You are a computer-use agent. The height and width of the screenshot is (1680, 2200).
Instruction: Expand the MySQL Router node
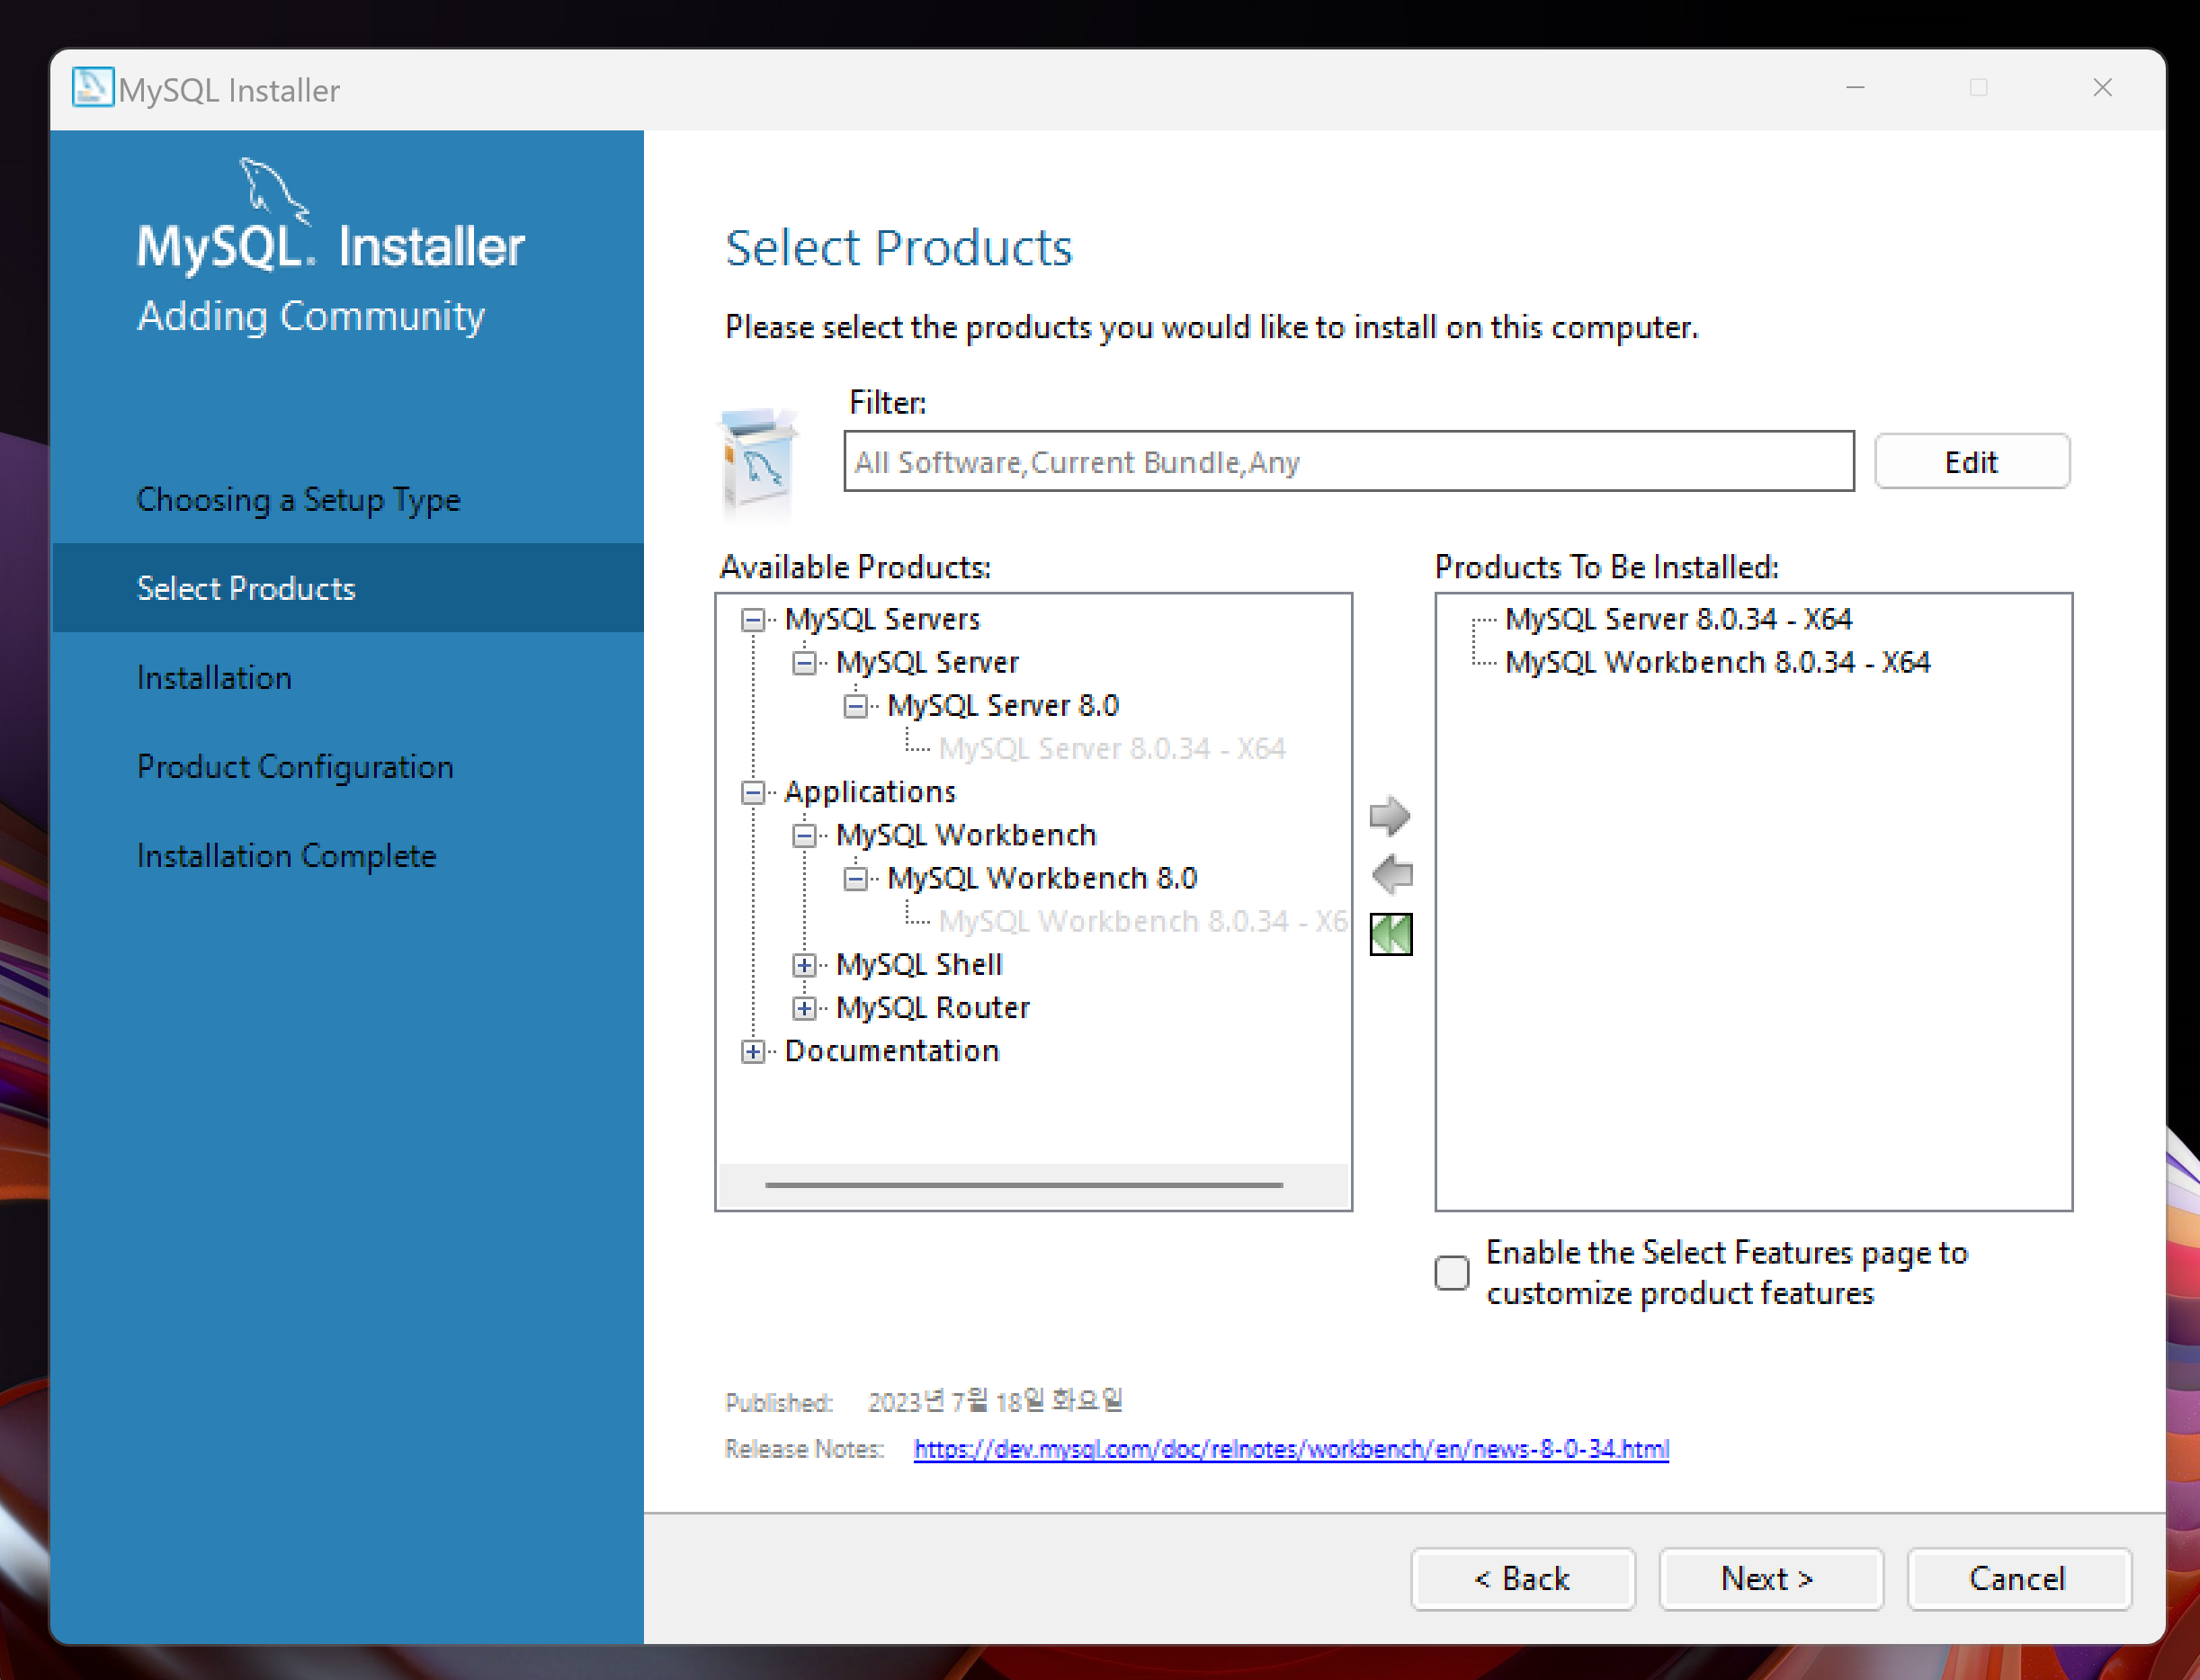804,1008
